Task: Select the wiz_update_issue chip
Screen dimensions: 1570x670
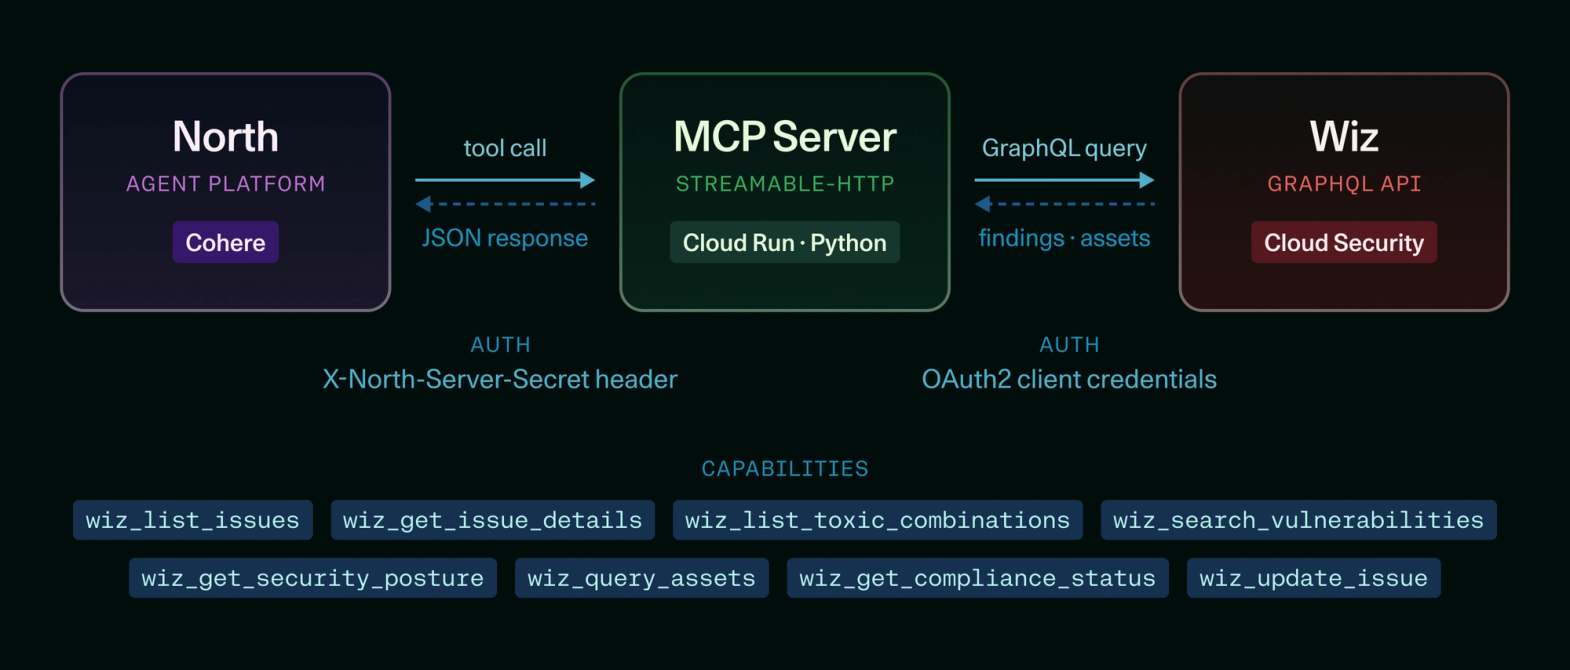Action: click(1314, 578)
